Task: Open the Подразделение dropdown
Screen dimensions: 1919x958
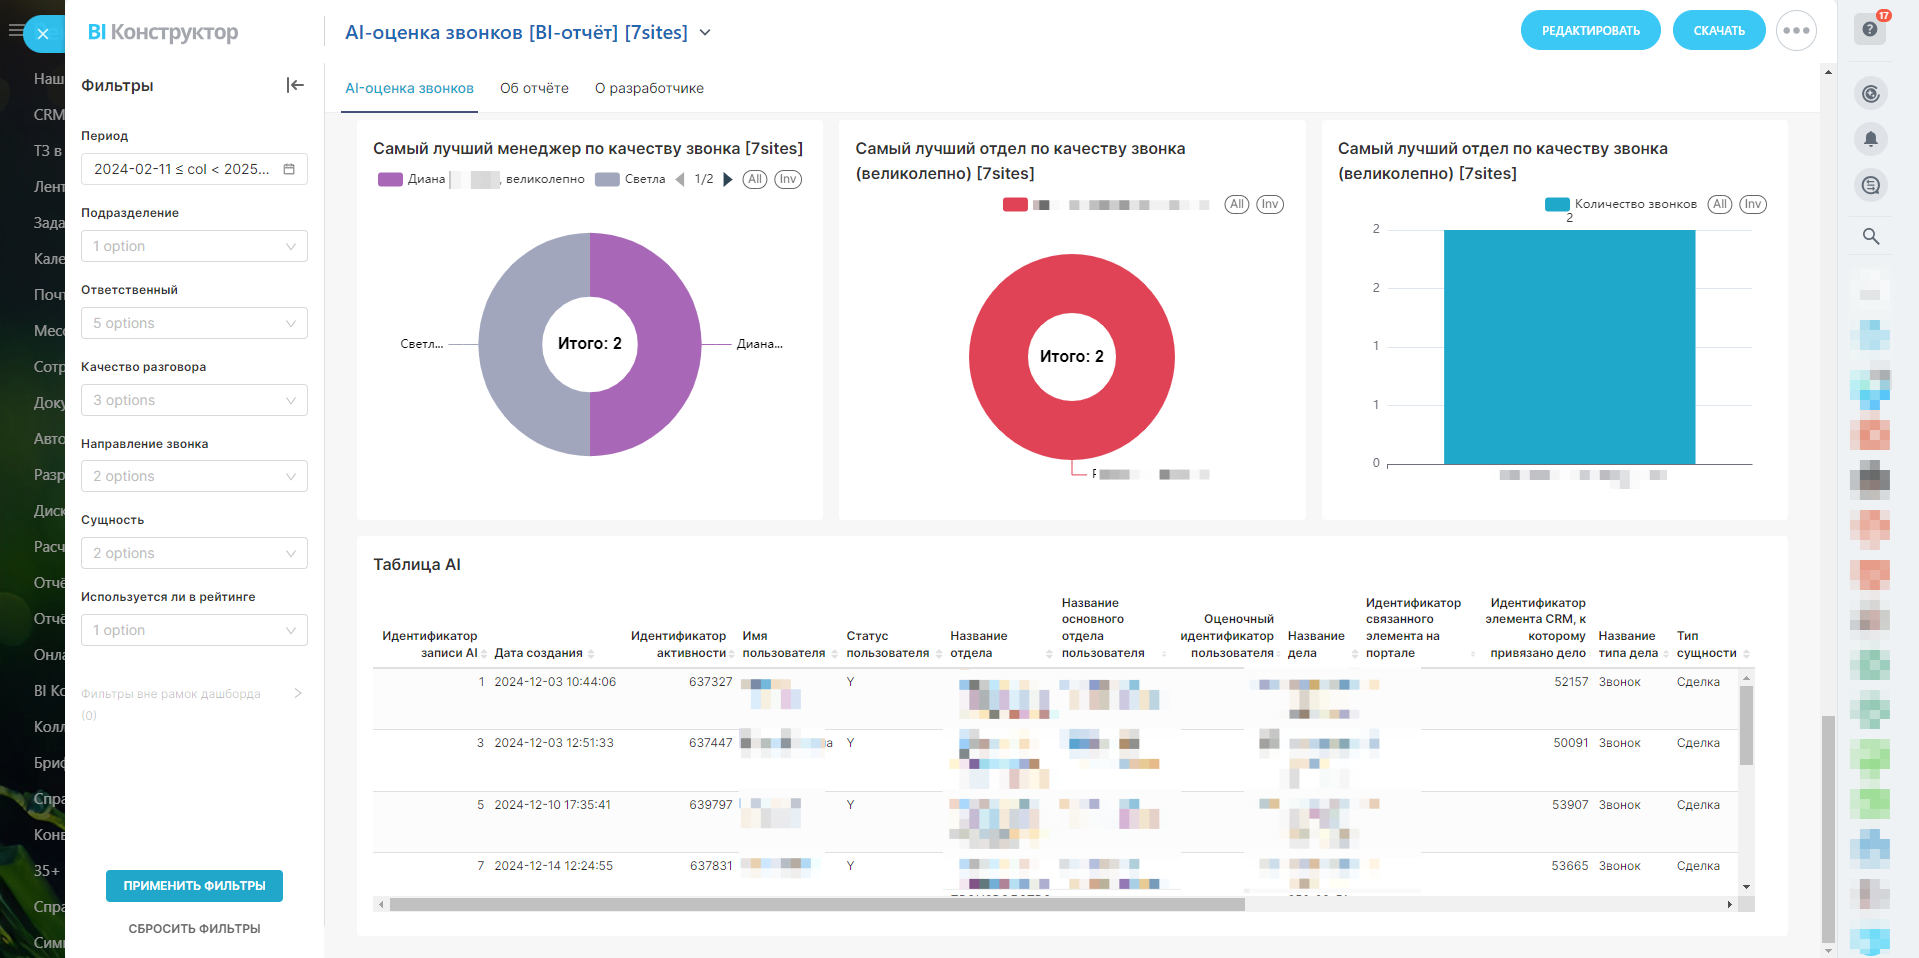Action: coord(194,246)
